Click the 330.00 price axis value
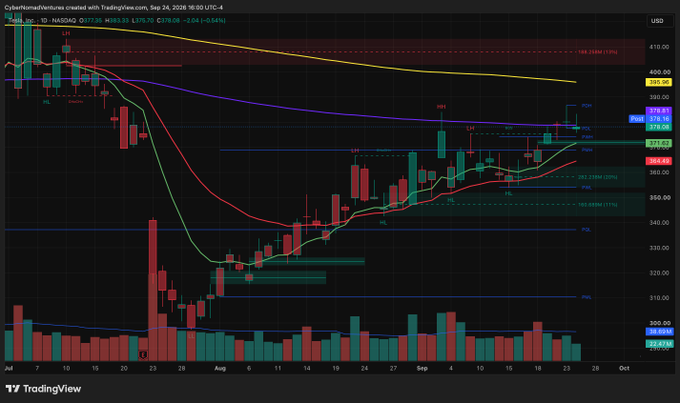This screenshot has height=403, width=680. pyautogui.click(x=659, y=248)
